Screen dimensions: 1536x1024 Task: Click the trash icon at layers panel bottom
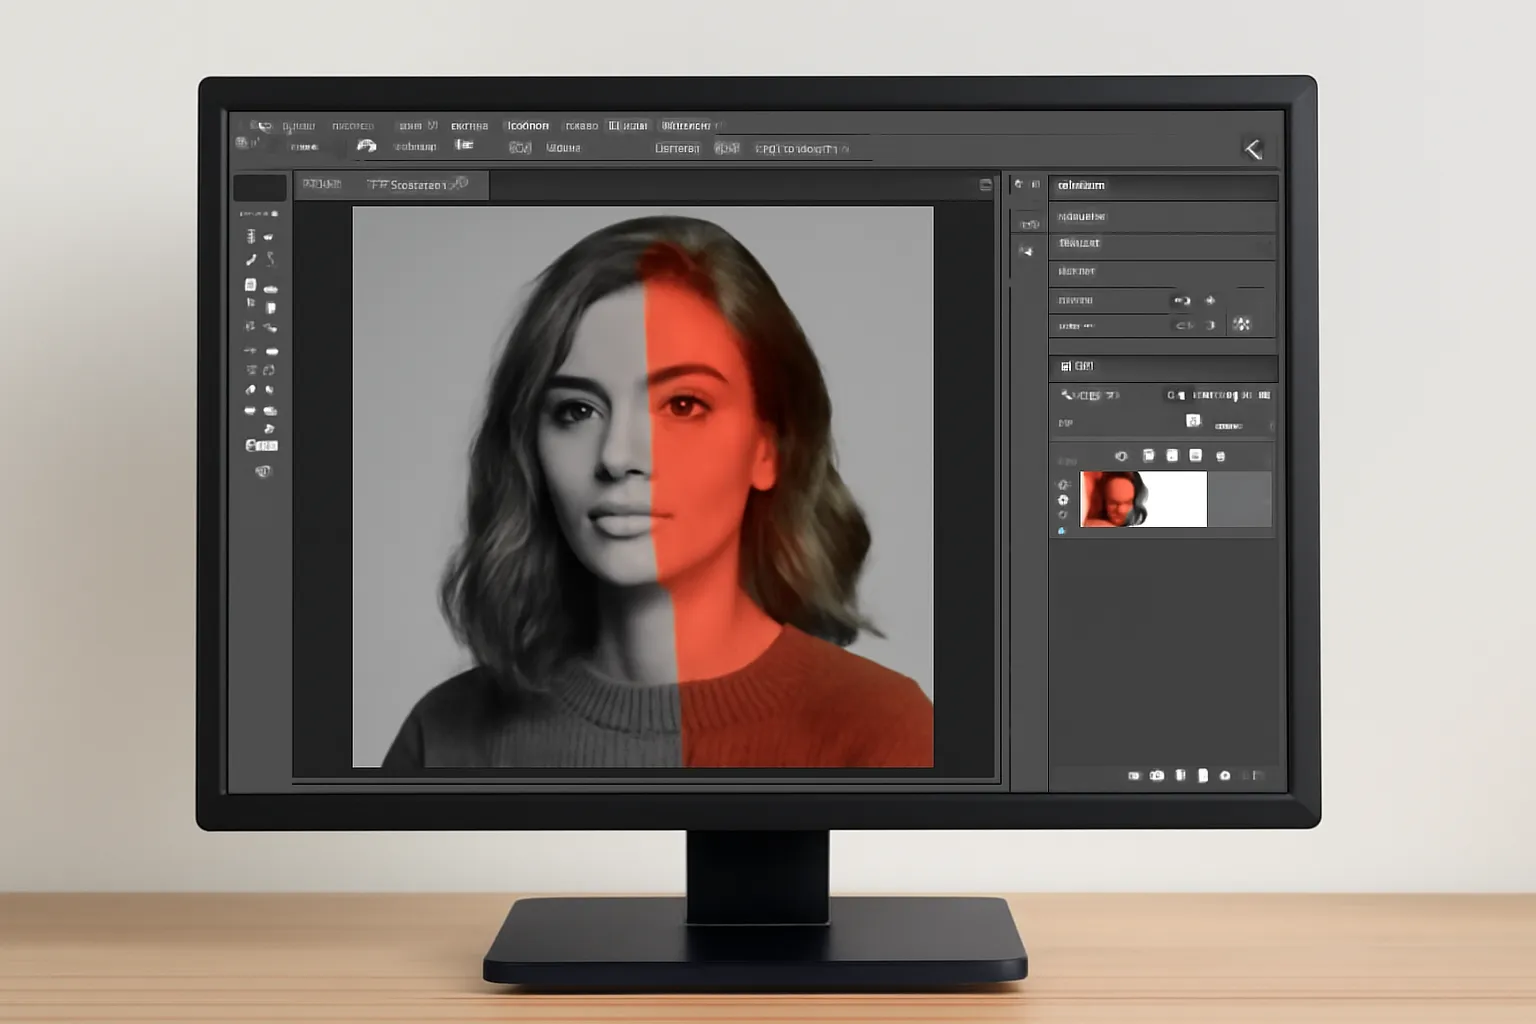tap(1180, 775)
